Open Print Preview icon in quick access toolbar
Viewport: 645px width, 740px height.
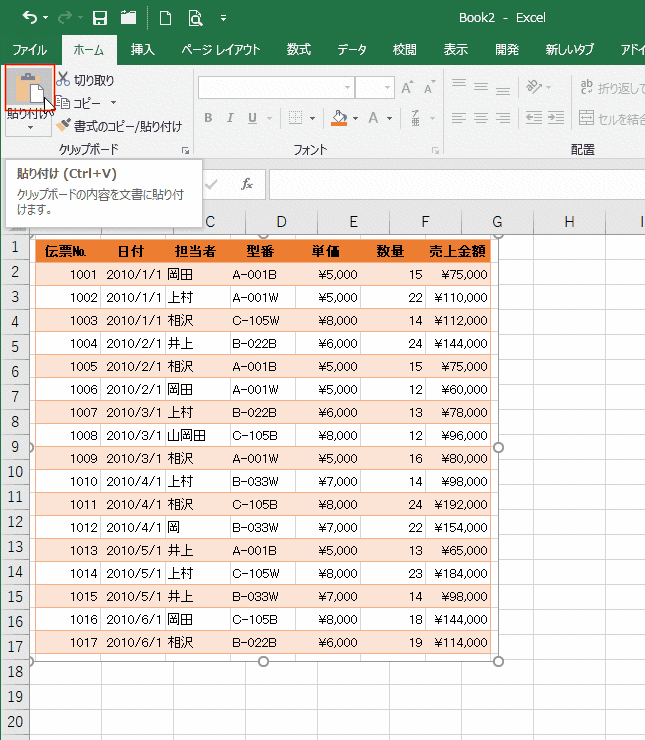point(195,18)
